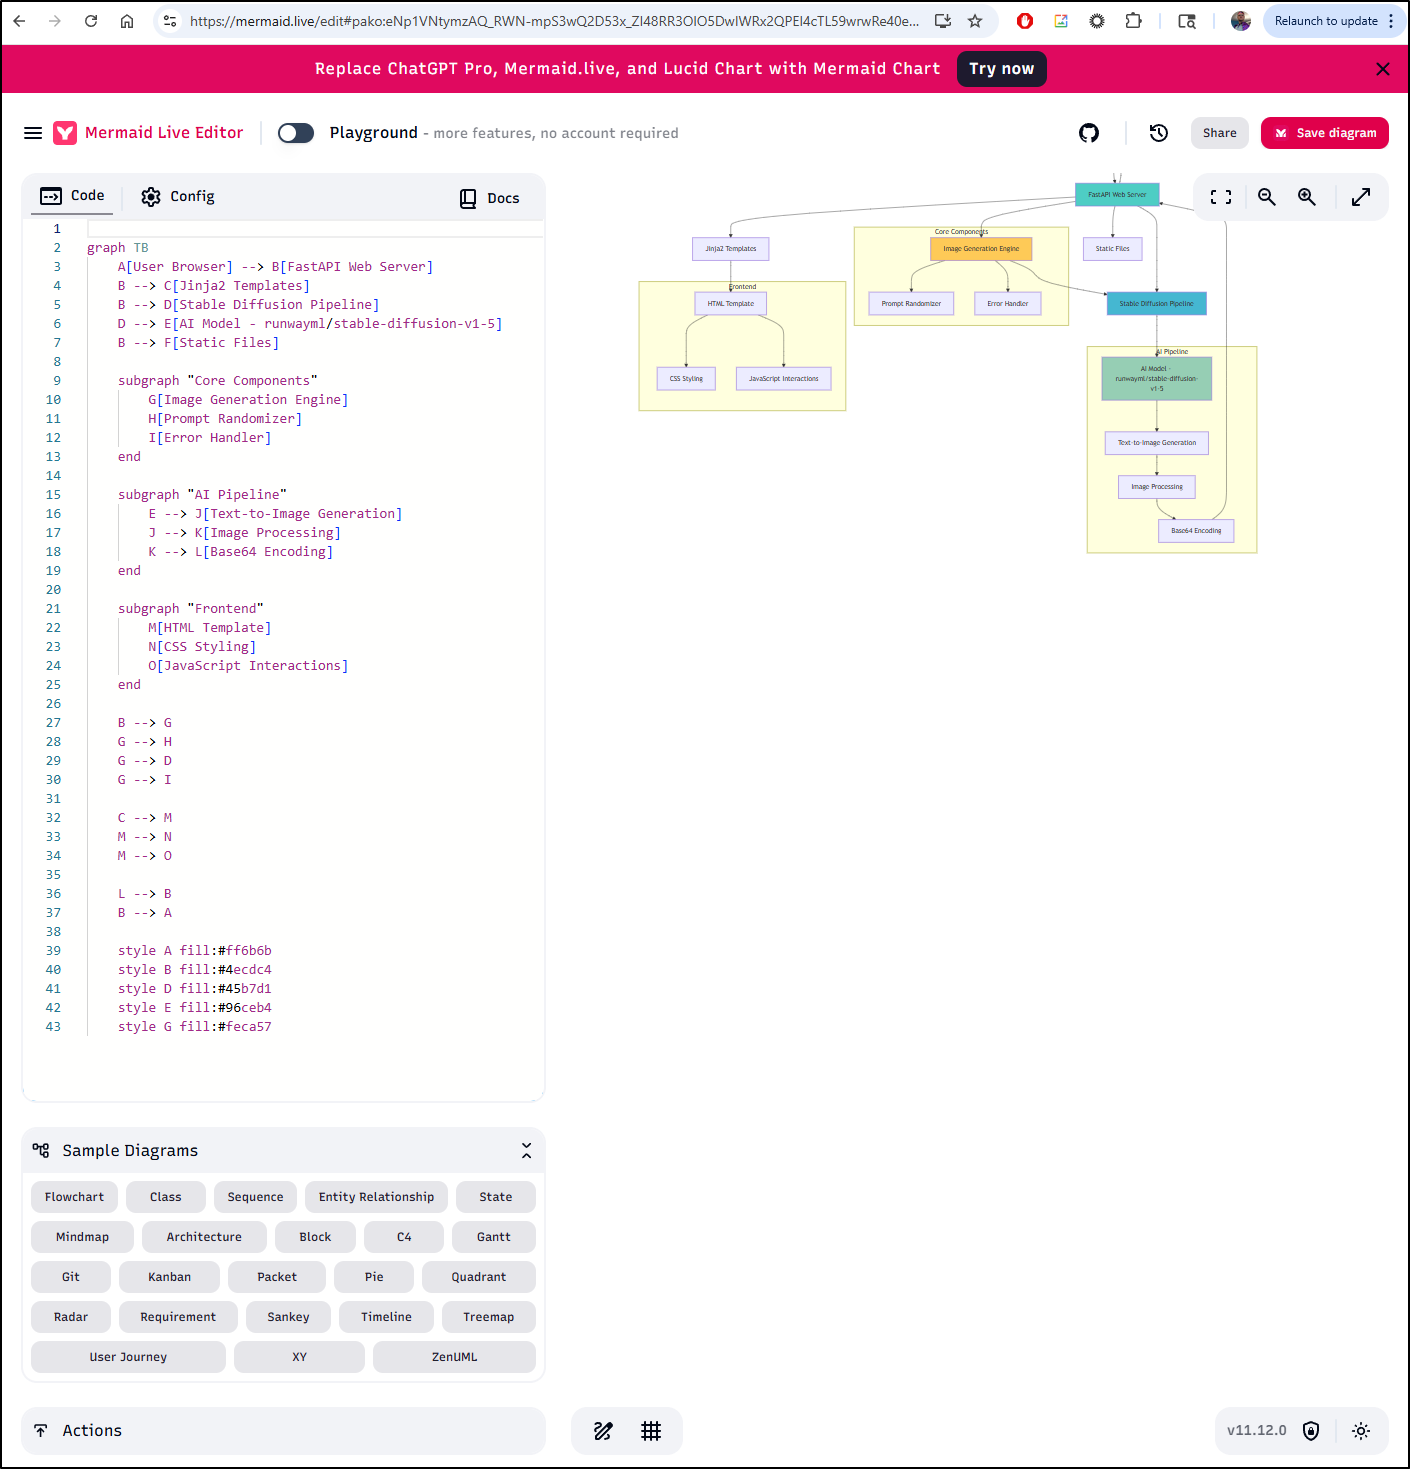Click the Save diagram button
Viewport: 1410px width, 1469px height.
(1324, 133)
